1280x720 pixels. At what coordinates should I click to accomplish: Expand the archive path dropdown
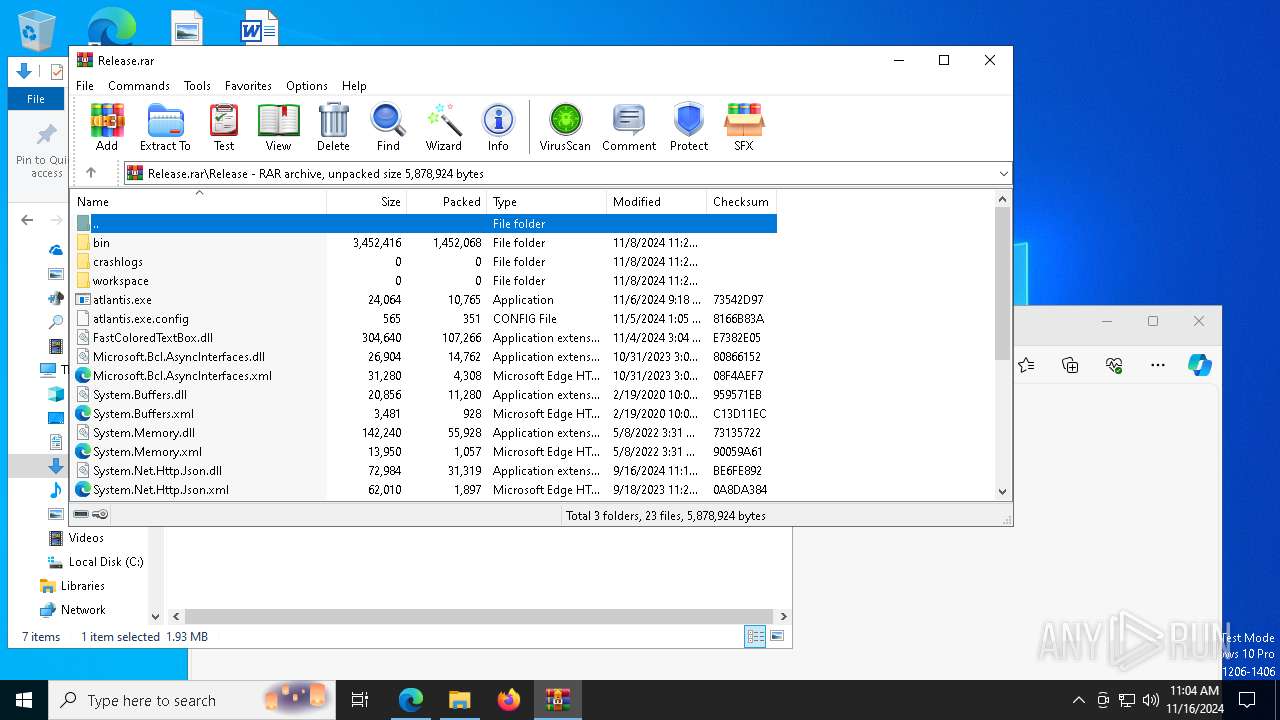1003,174
